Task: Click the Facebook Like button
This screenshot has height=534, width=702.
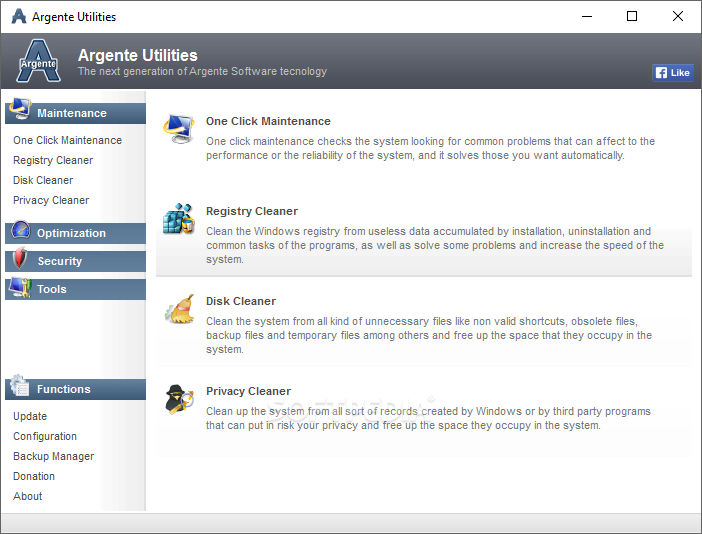Action: (x=673, y=73)
